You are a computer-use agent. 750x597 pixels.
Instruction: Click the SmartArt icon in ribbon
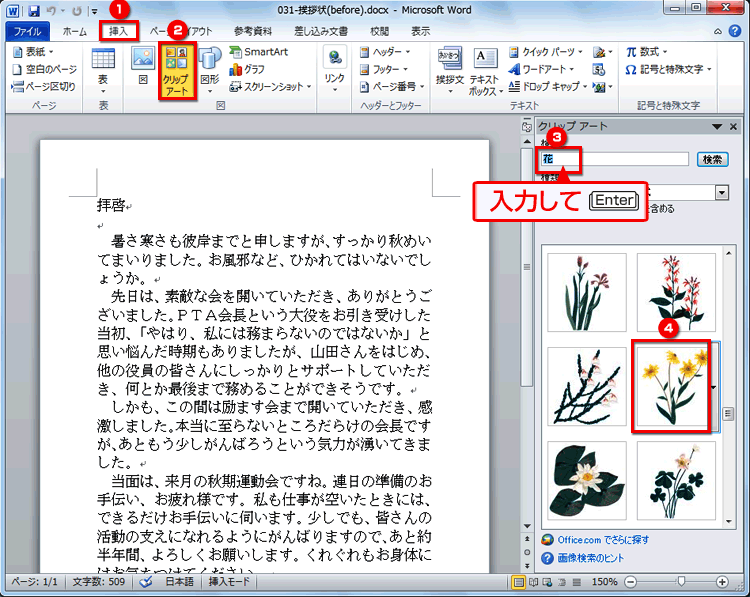259,52
